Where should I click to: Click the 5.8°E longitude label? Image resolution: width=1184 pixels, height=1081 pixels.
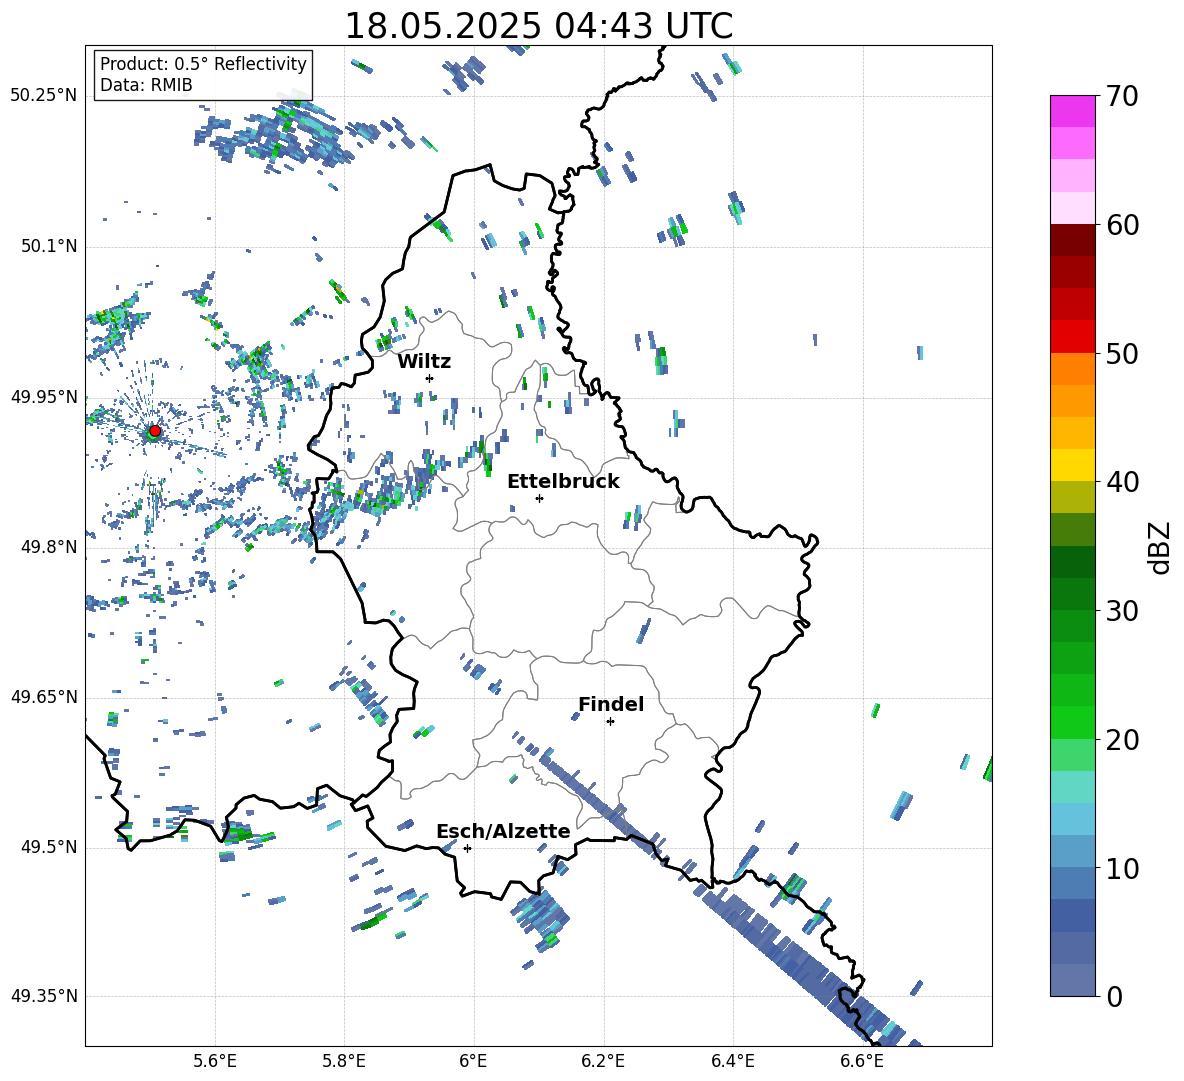tap(344, 1061)
